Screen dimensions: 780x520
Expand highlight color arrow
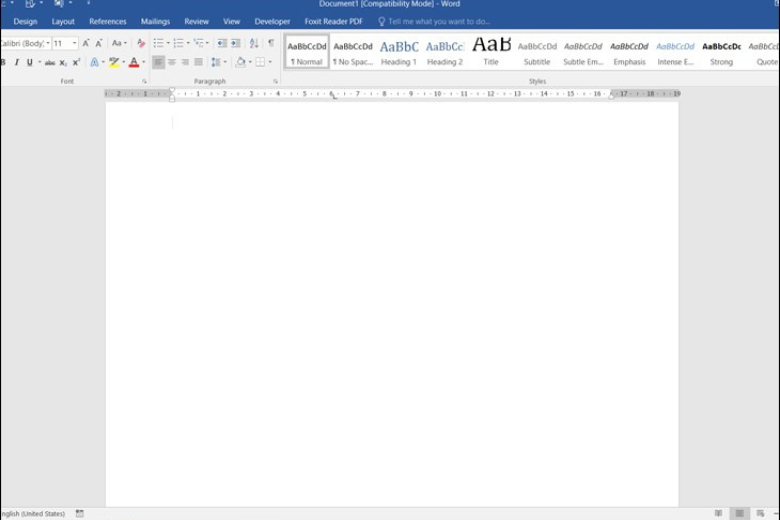(124, 62)
